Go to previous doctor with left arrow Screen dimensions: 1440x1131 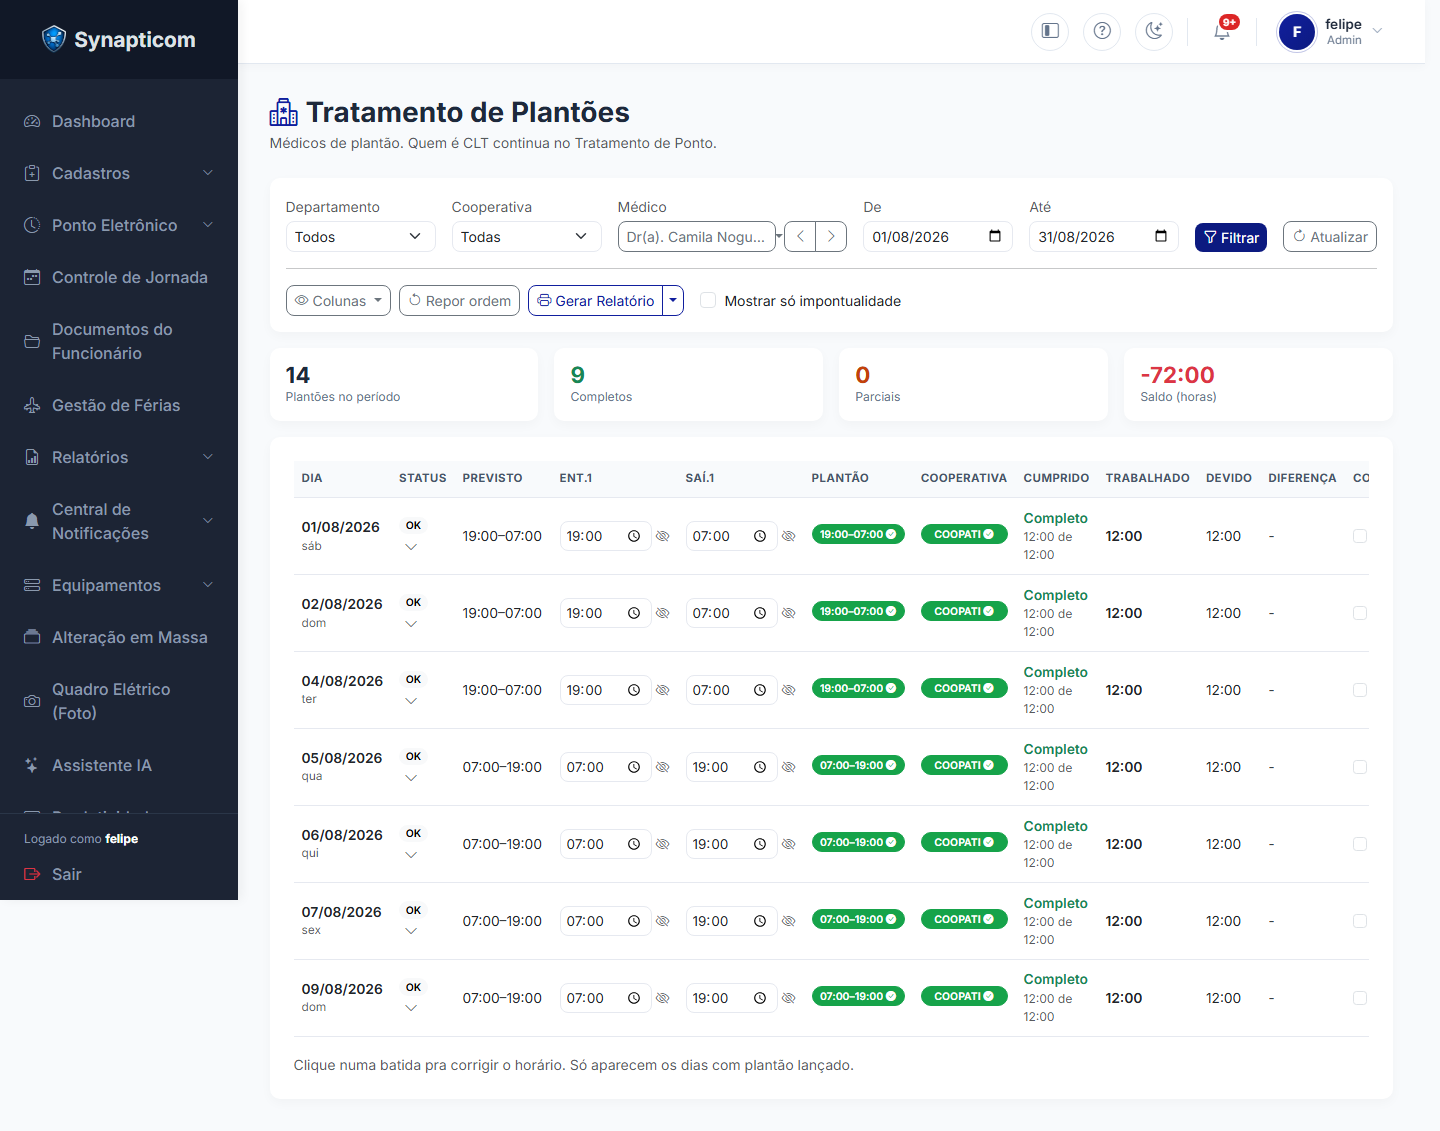coord(800,237)
